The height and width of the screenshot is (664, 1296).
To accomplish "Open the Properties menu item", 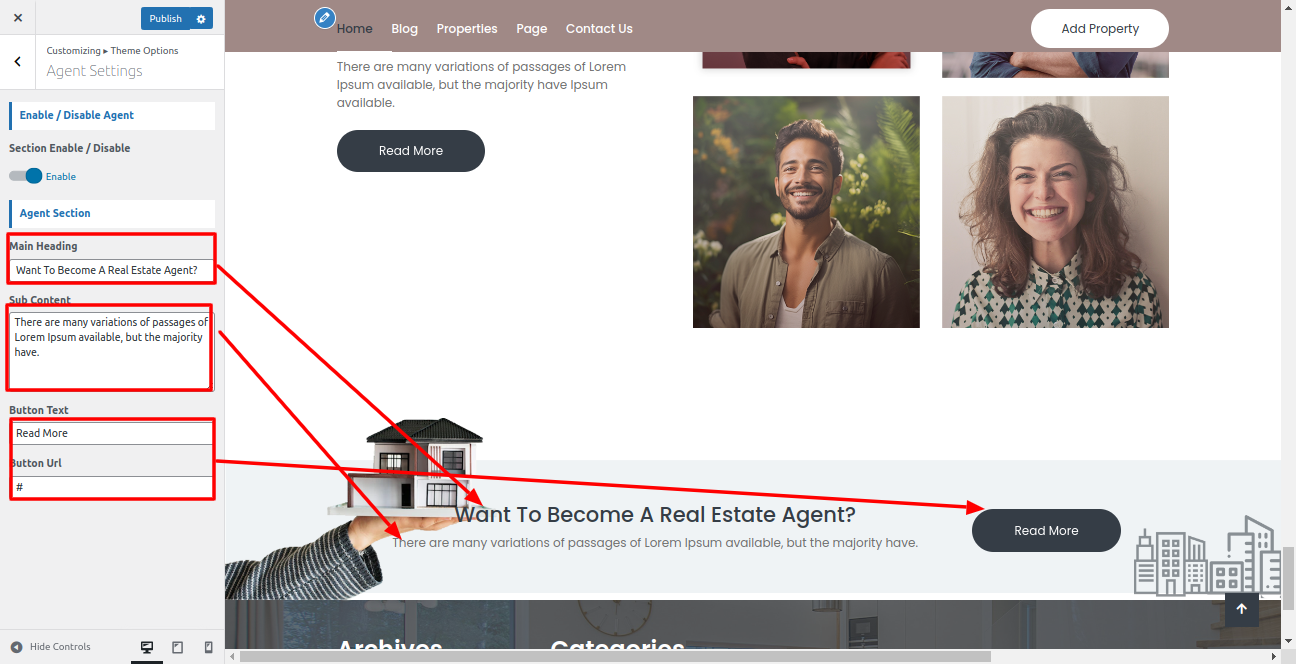I will [467, 29].
